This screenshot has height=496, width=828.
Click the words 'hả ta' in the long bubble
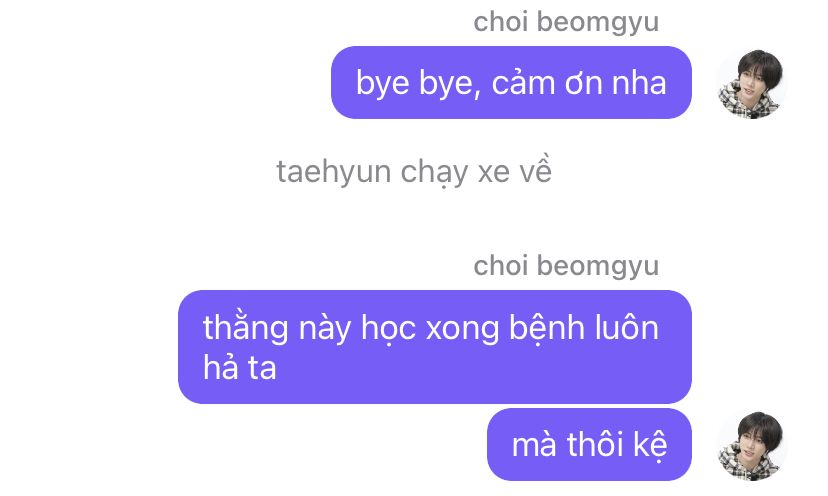point(240,367)
